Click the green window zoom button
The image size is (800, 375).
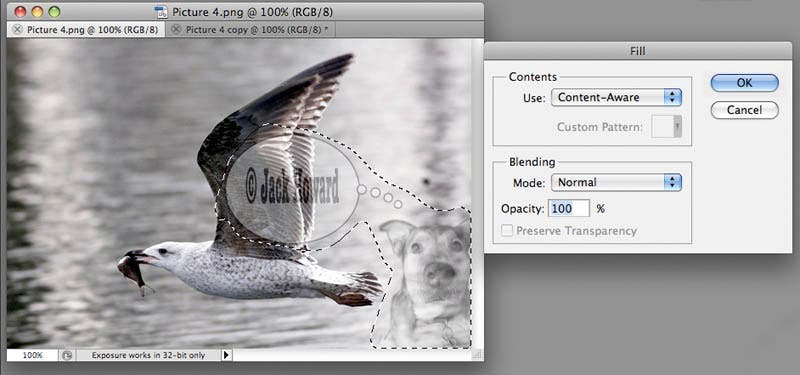54,12
